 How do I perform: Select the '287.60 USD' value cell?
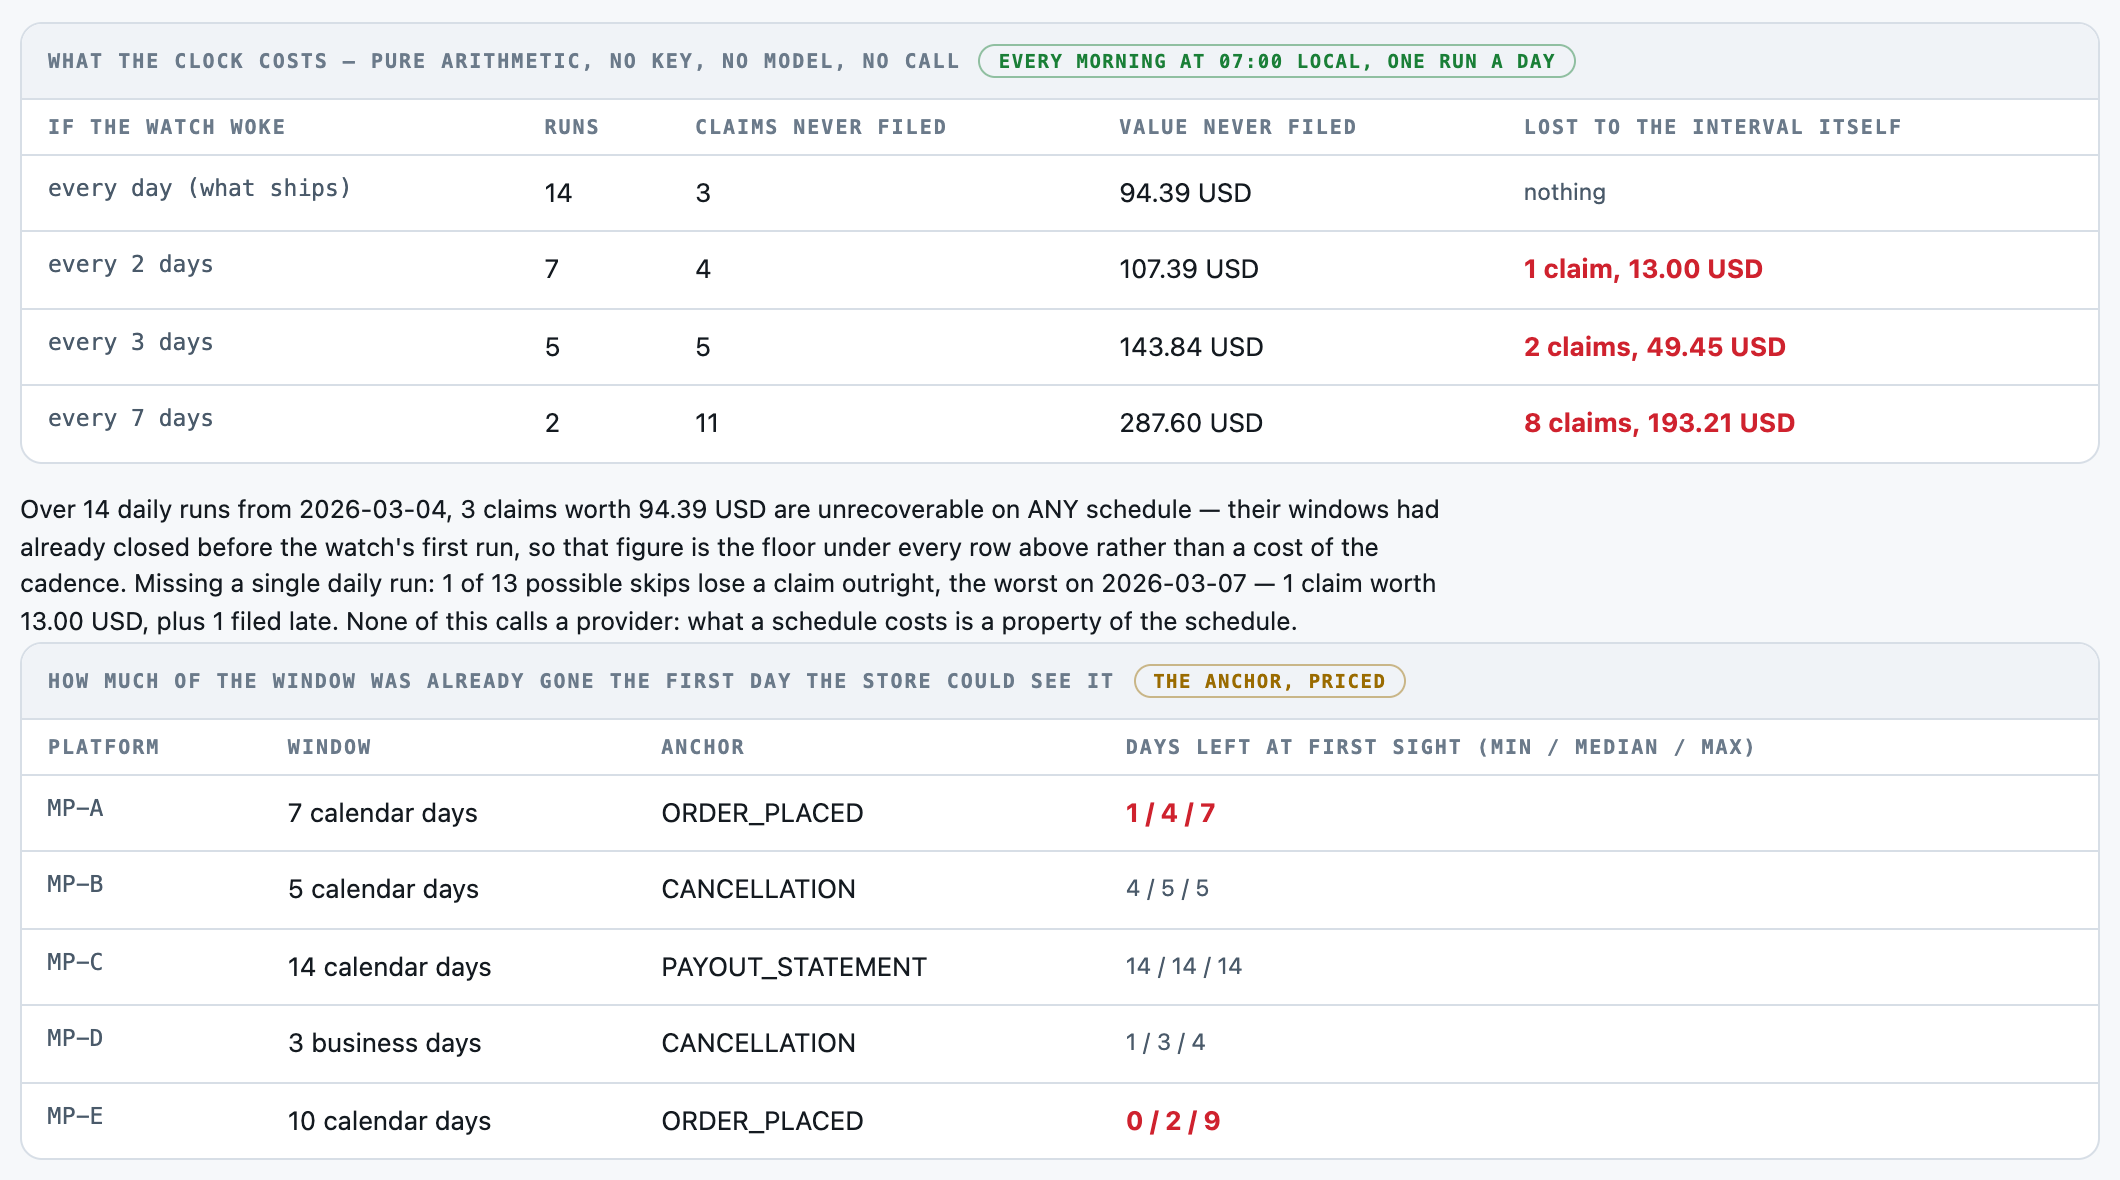click(1191, 423)
